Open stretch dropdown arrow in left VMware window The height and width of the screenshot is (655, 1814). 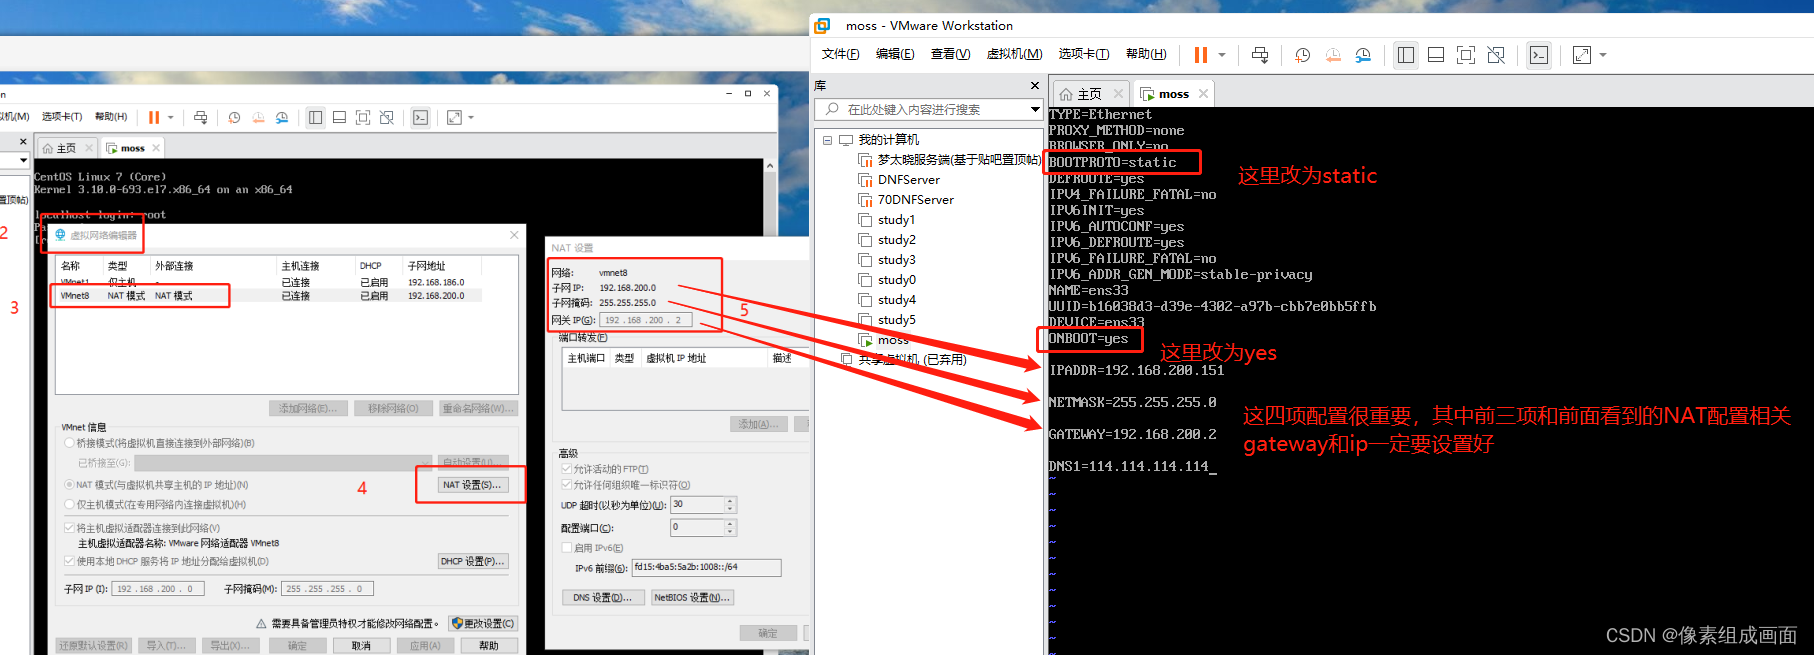471,117
